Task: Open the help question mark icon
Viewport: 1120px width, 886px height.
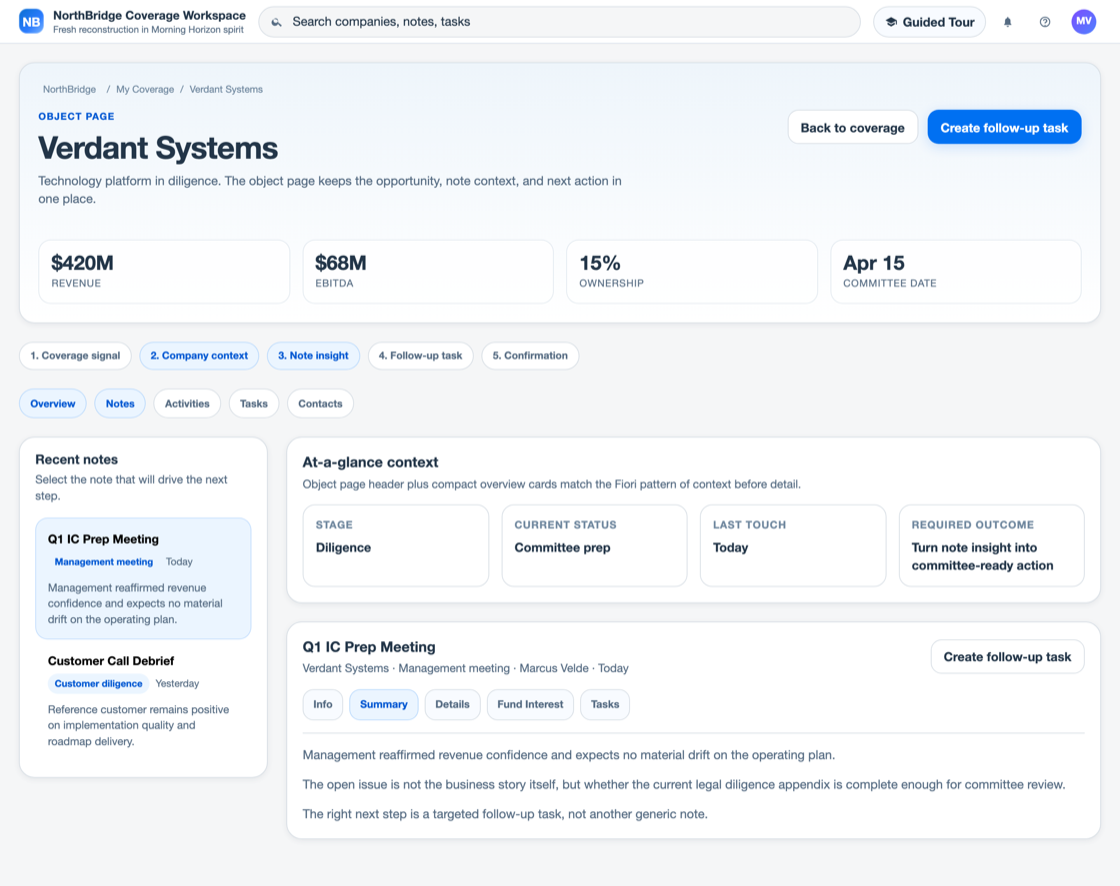Action: (1044, 22)
